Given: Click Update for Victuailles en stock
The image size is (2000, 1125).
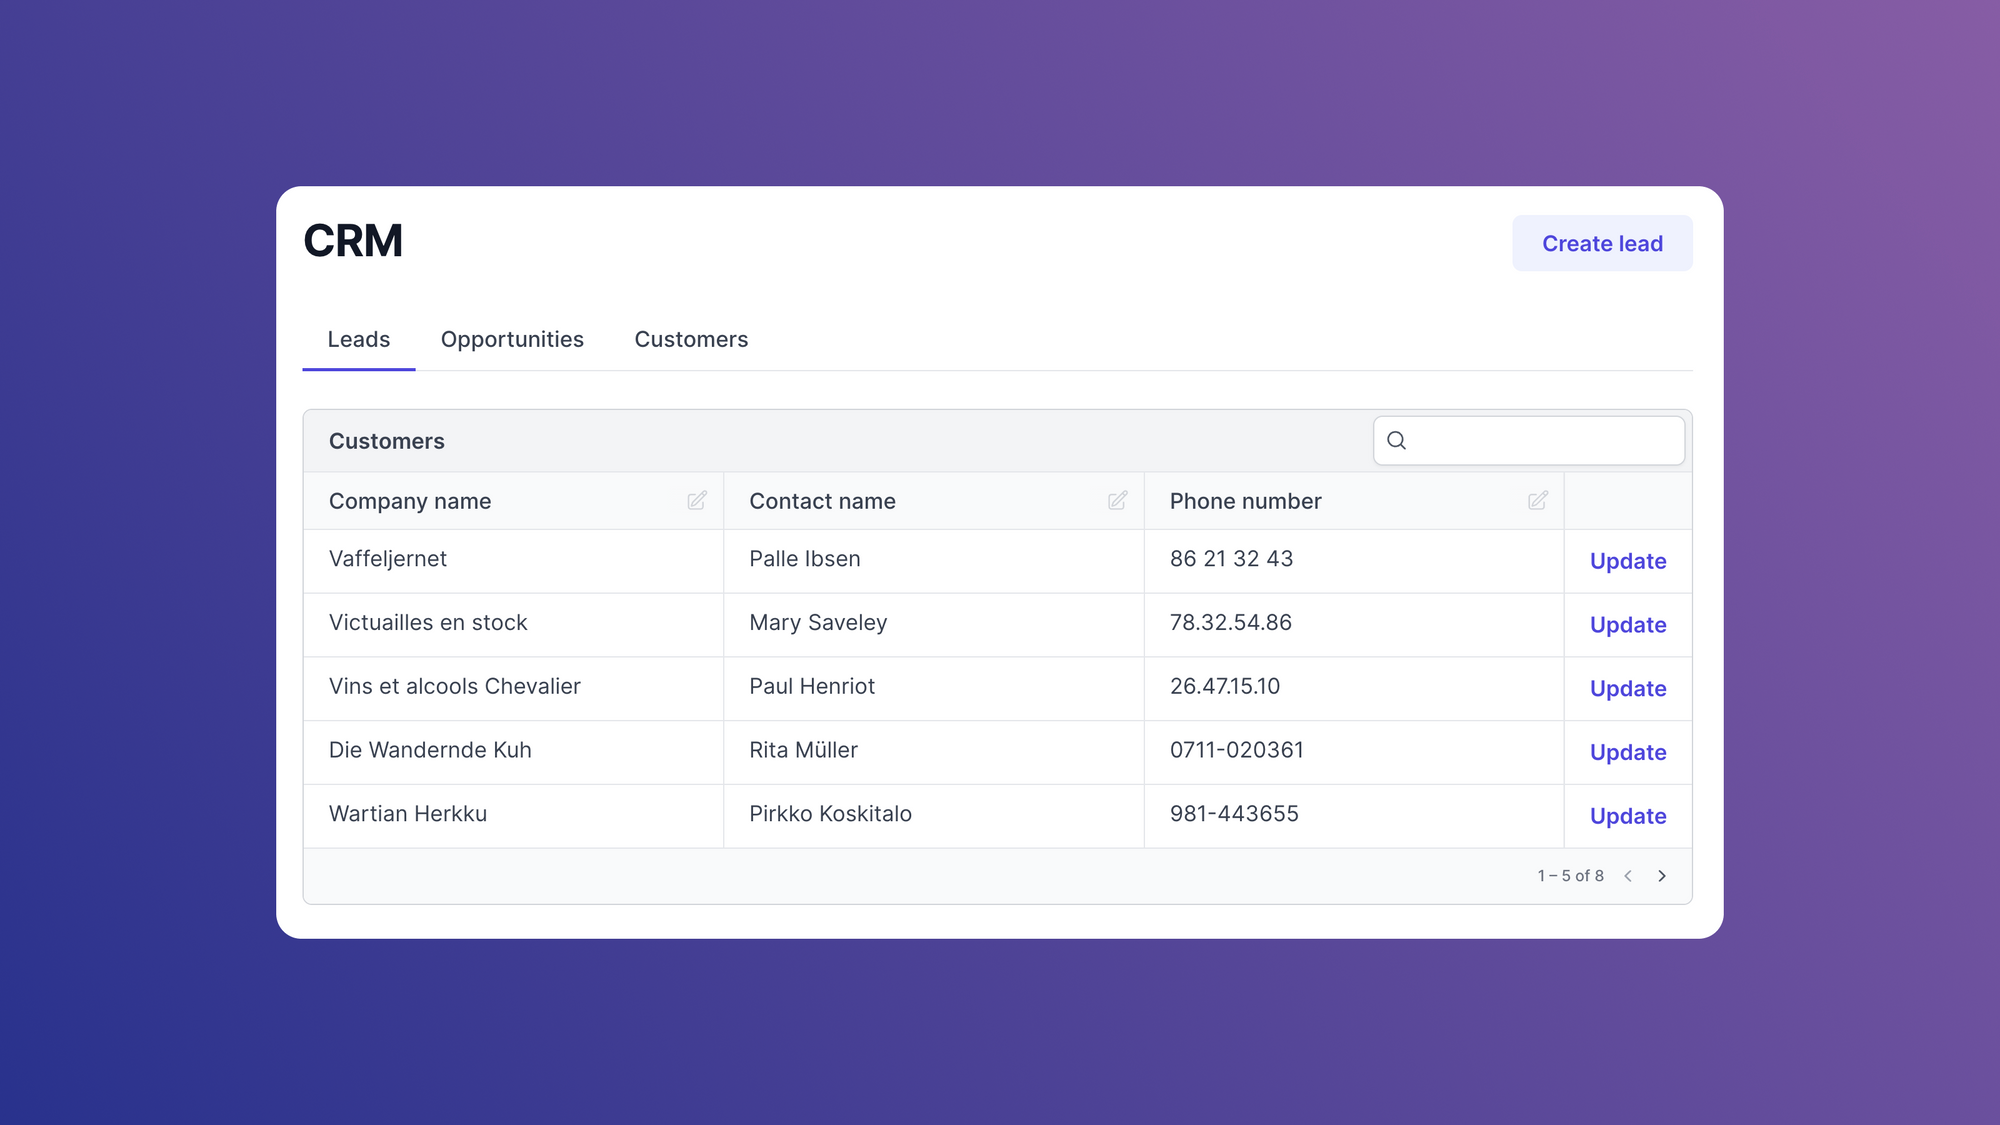Looking at the screenshot, I should point(1628,625).
